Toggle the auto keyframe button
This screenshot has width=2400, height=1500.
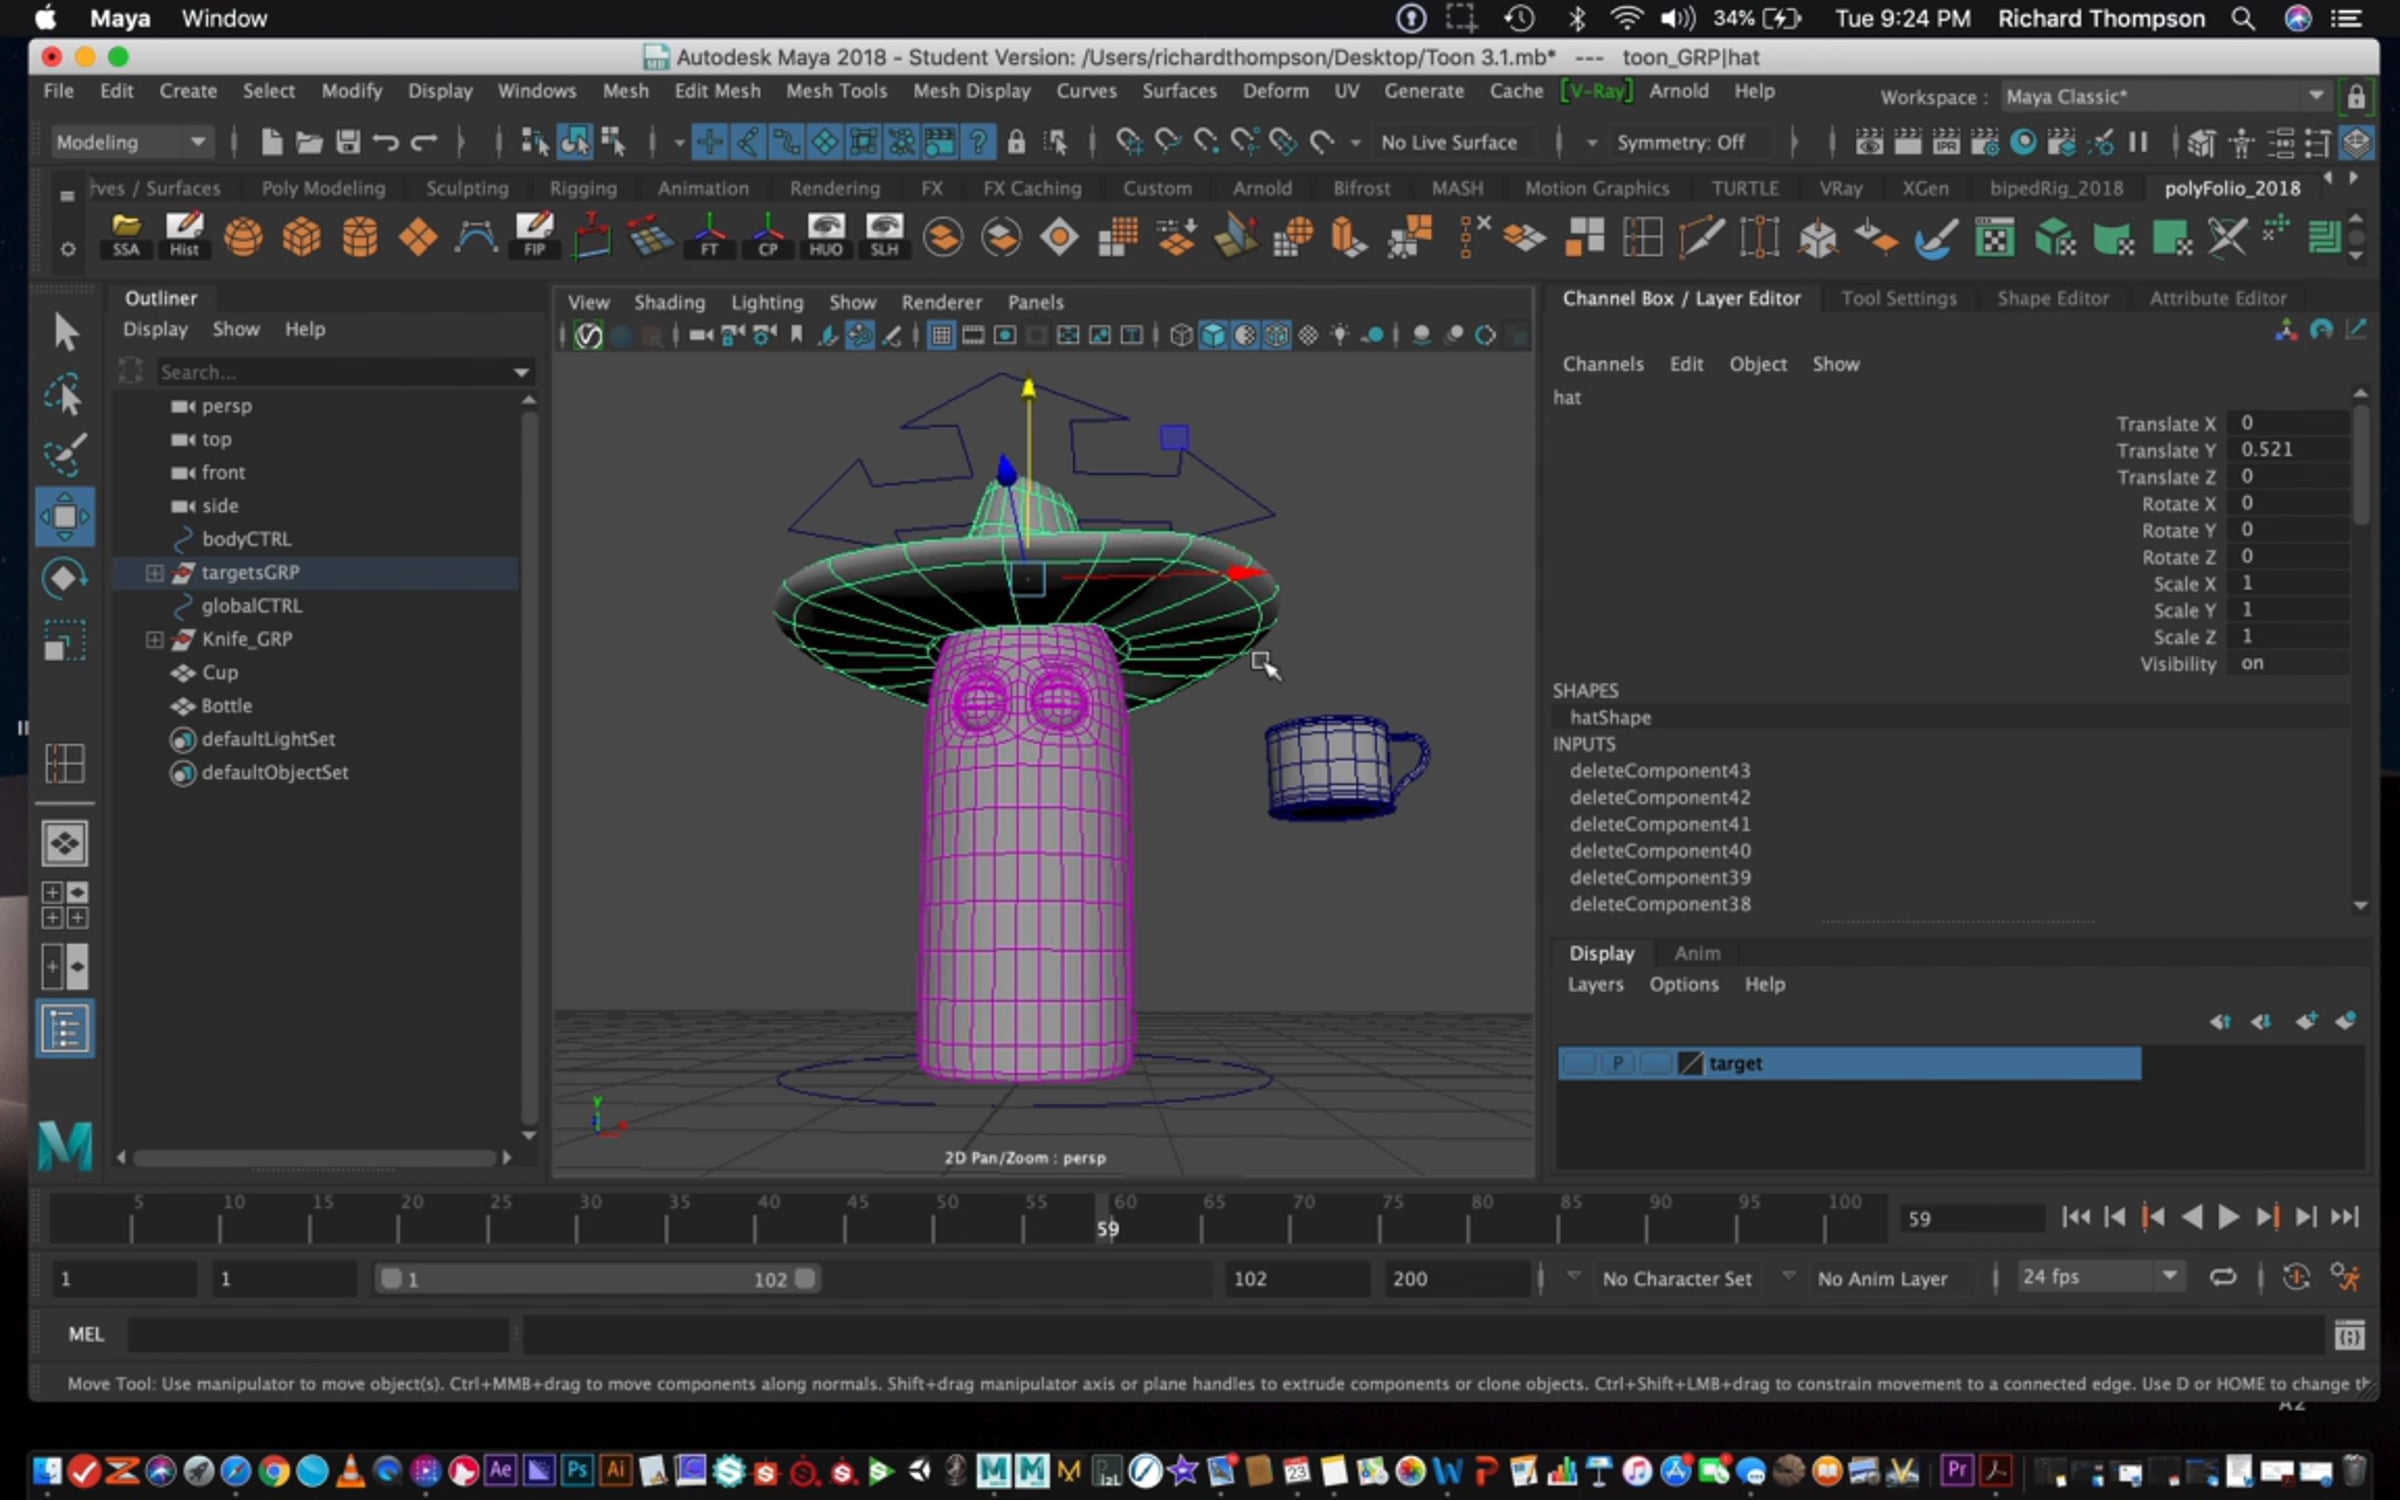tap(2296, 1278)
